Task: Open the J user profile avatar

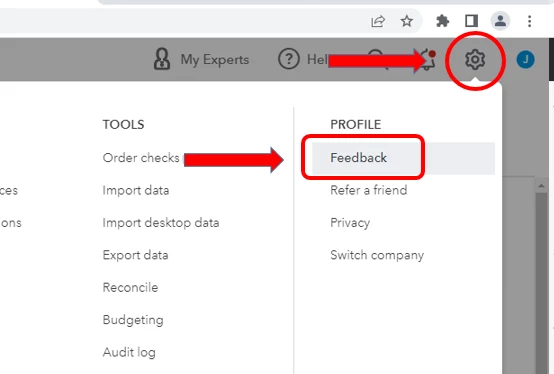Action: tap(525, 59)
